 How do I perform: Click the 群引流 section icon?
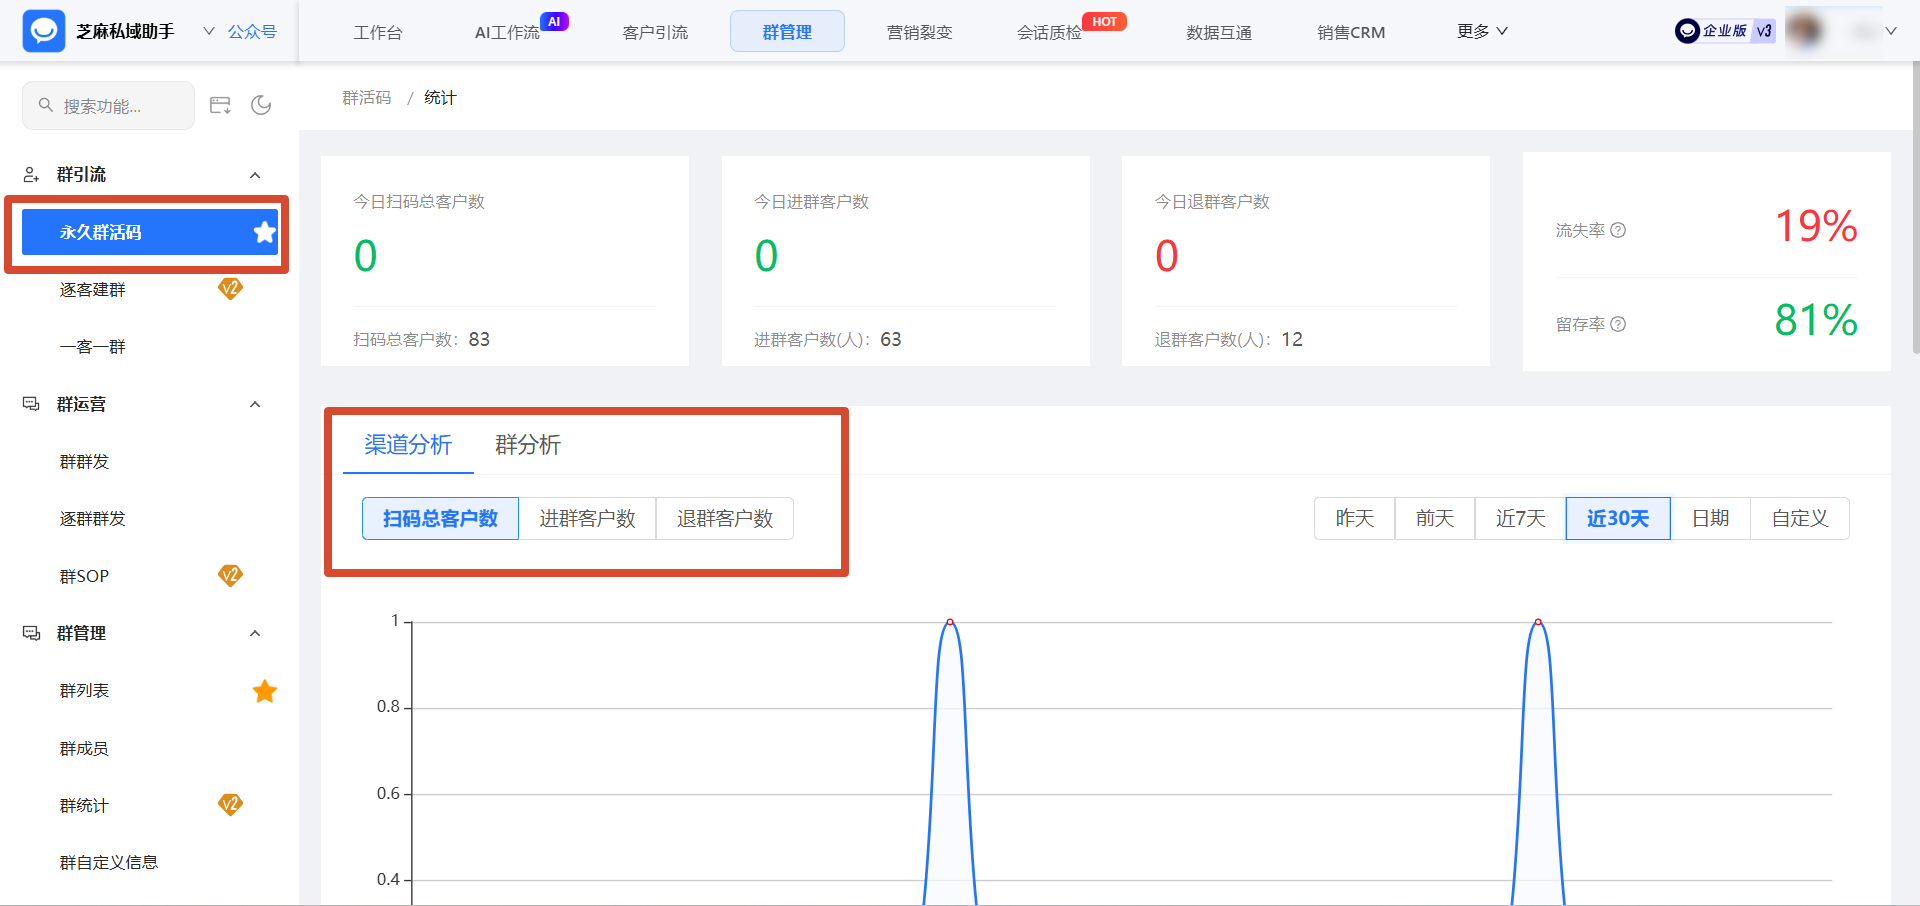click(31, 175)
